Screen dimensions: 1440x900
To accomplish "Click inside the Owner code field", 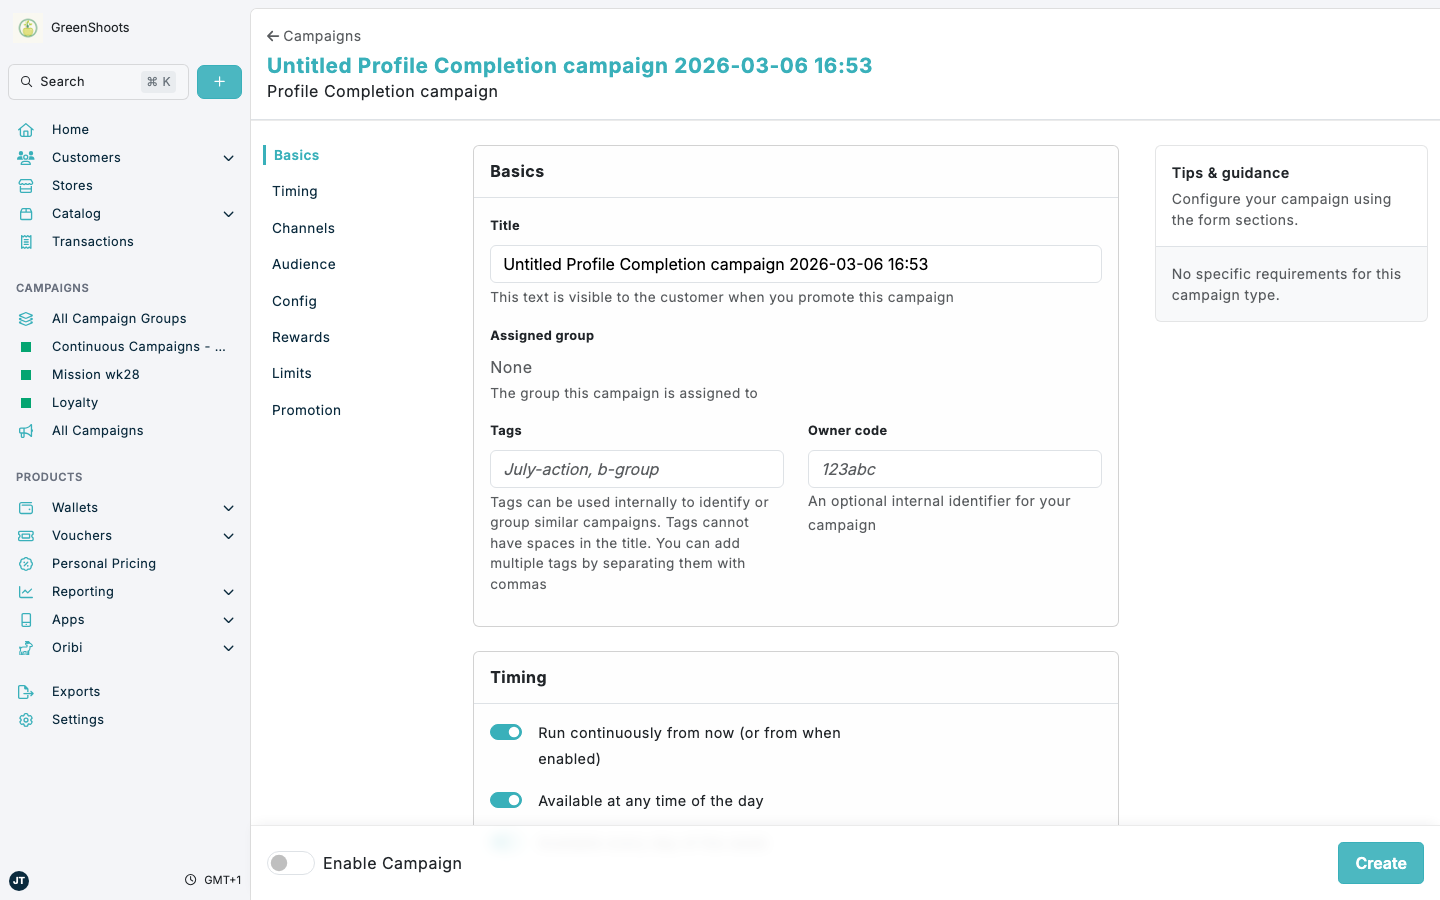I will pos(954,469).
